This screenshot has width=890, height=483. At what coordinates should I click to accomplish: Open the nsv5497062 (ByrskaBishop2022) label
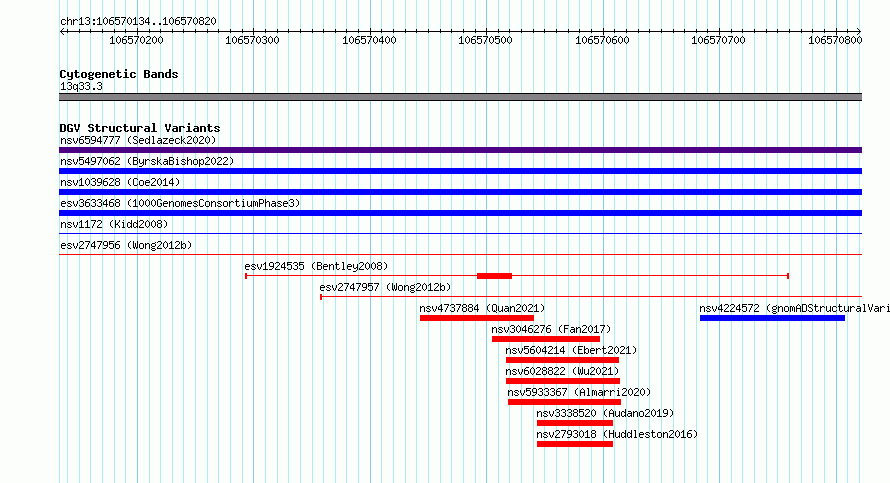click(x=147, y=161)
